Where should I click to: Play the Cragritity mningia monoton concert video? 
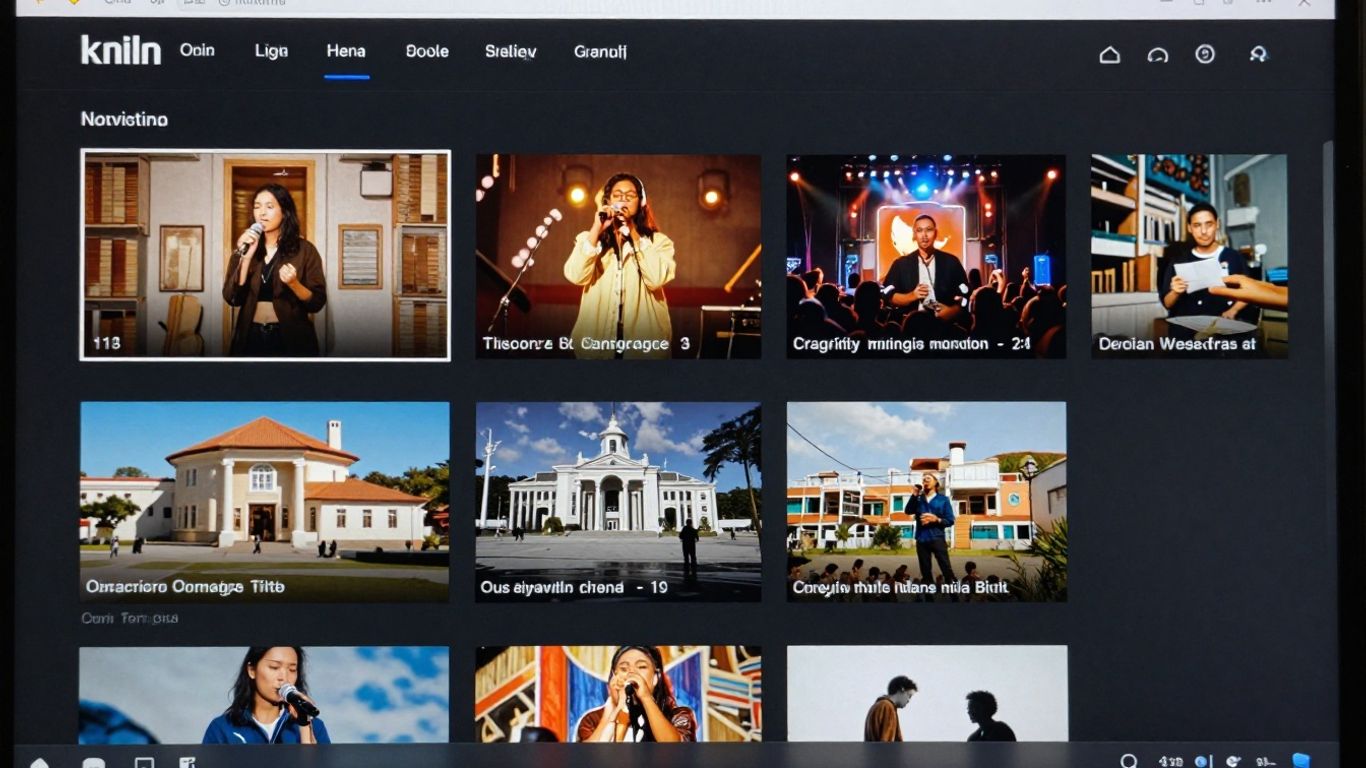point(926,256)
